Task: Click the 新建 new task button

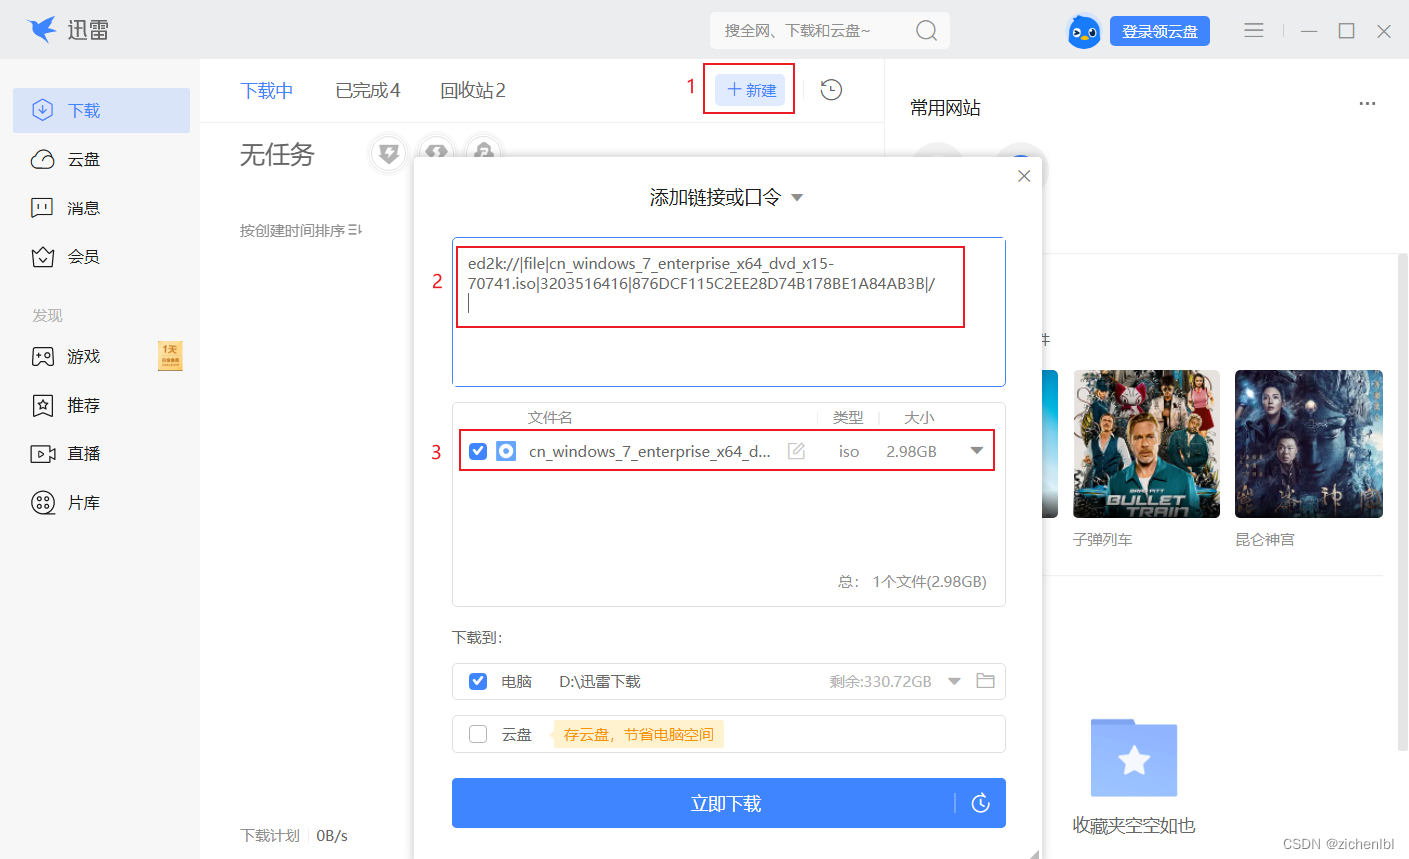Action: pos(750,90)
